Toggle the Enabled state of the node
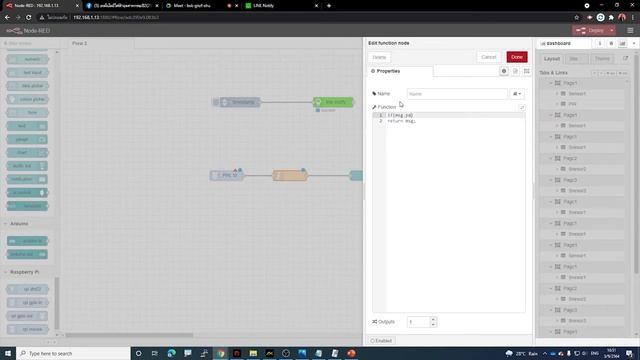Viewport: 640px width, 360px height. 381,340
